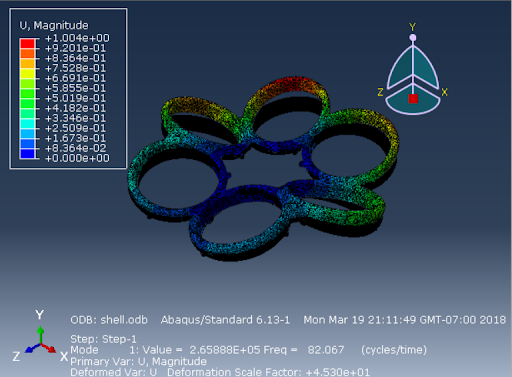Click the +3.346e-01 legend value

tap(75, 118)
